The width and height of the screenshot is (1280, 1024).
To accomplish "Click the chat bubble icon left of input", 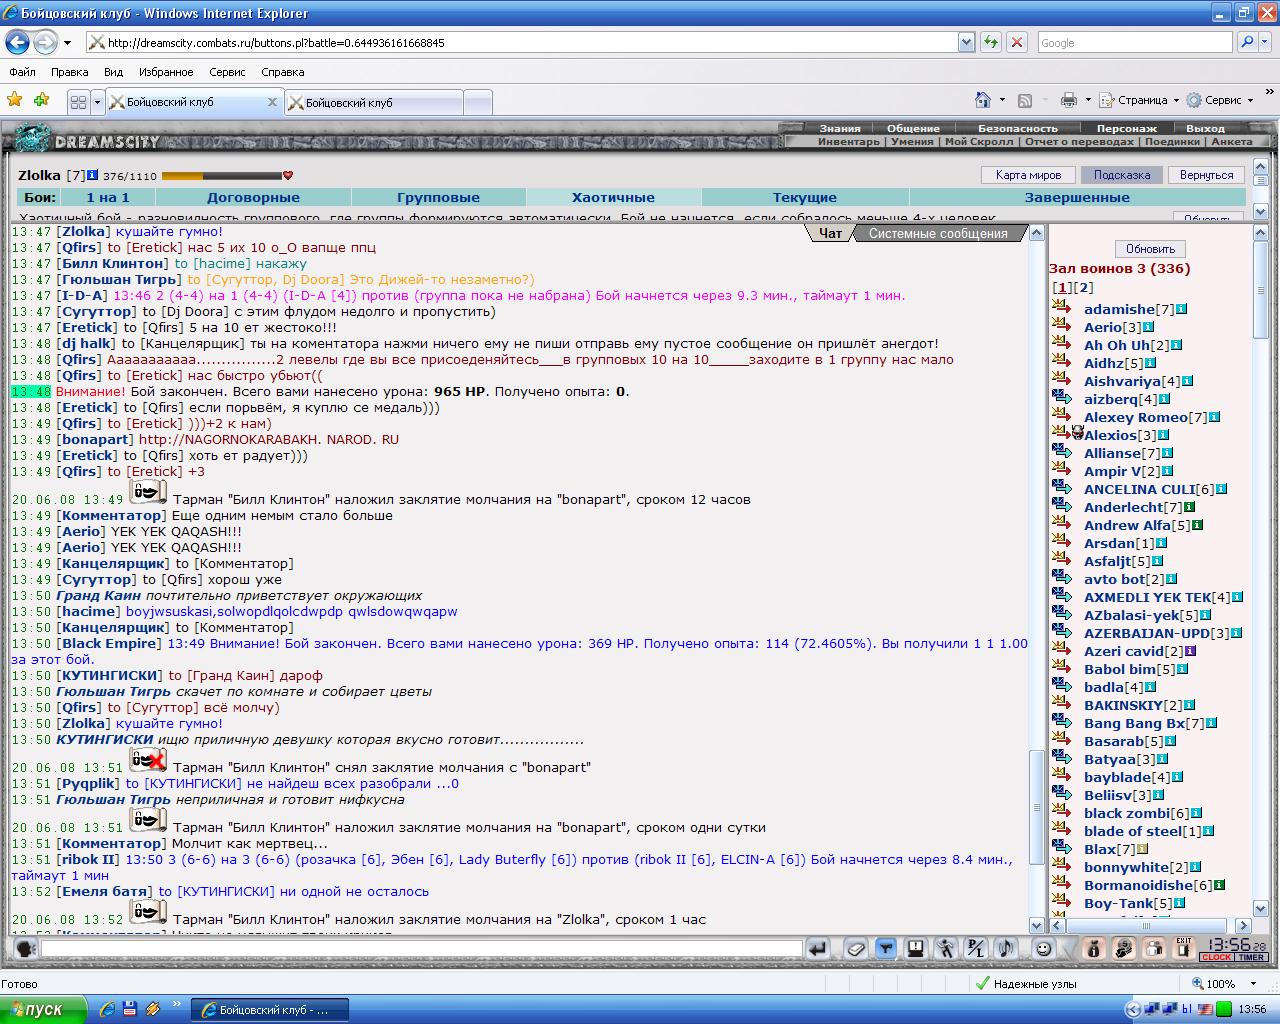I will pyautogui.click(x=25, y=948).
